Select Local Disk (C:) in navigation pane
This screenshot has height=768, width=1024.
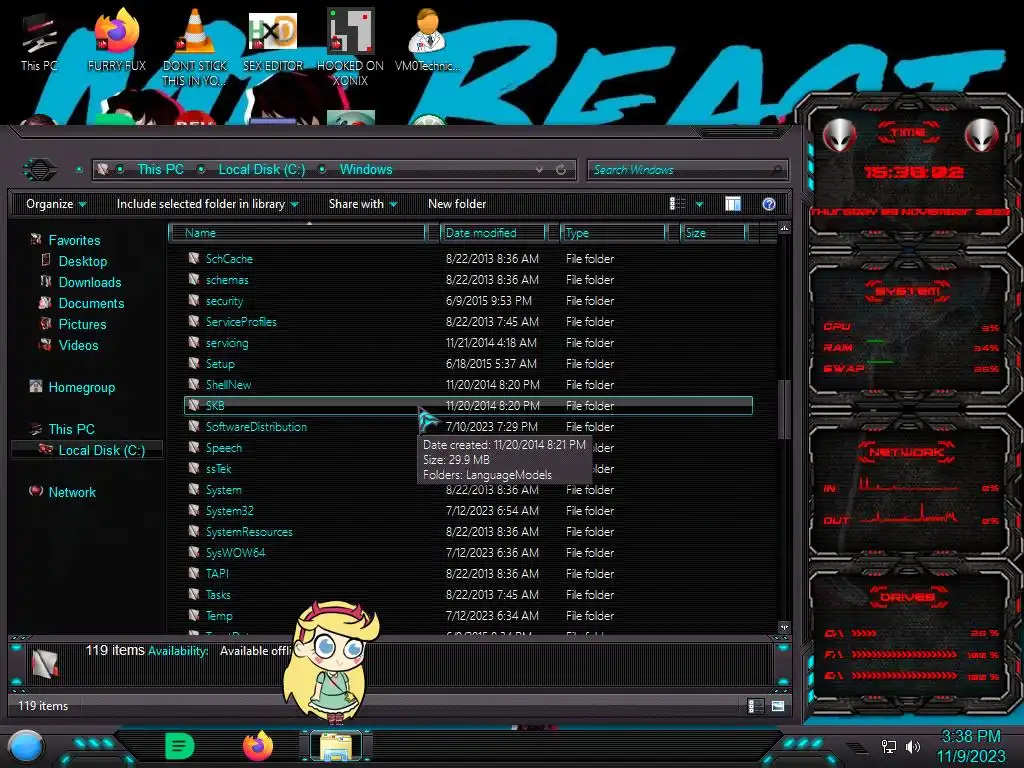88,450
